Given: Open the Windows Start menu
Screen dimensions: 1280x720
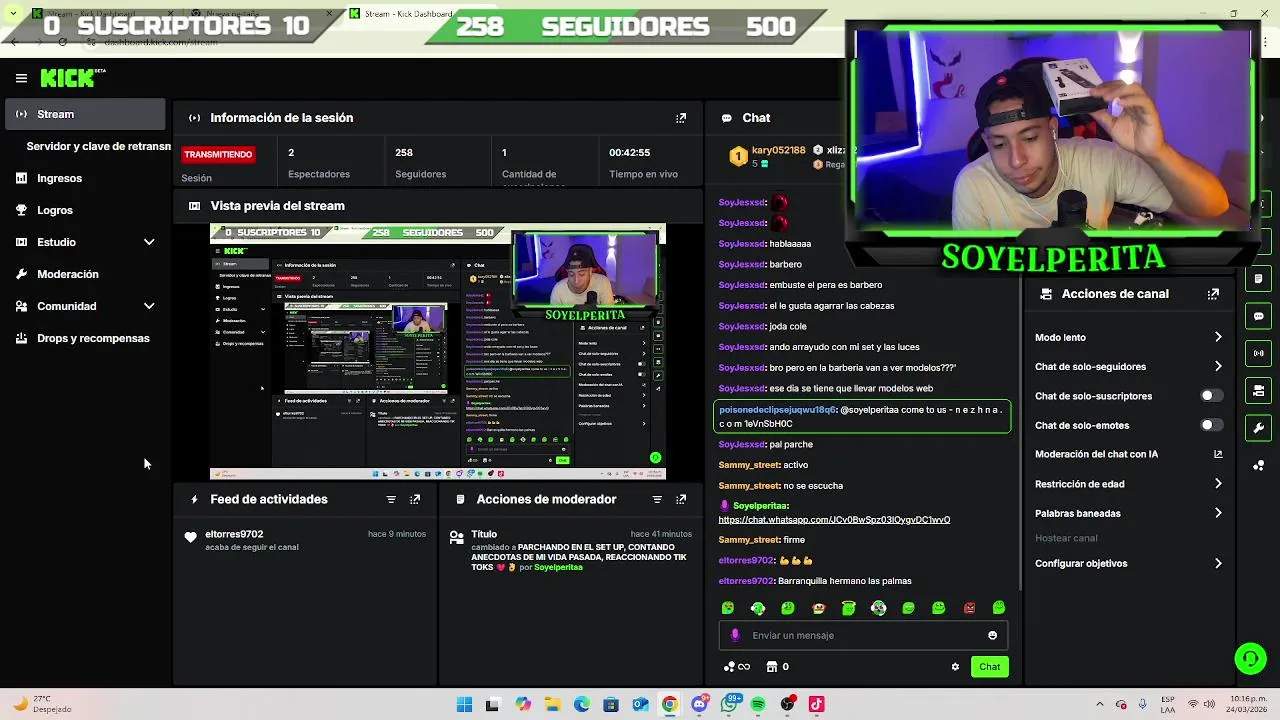Looking at the screenshot, I should [x=464, y=704].
